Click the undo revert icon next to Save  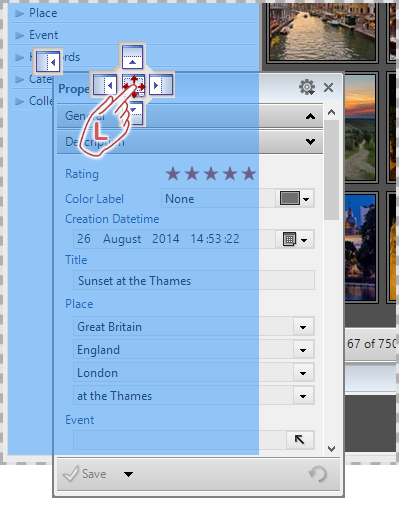point(317,474)
